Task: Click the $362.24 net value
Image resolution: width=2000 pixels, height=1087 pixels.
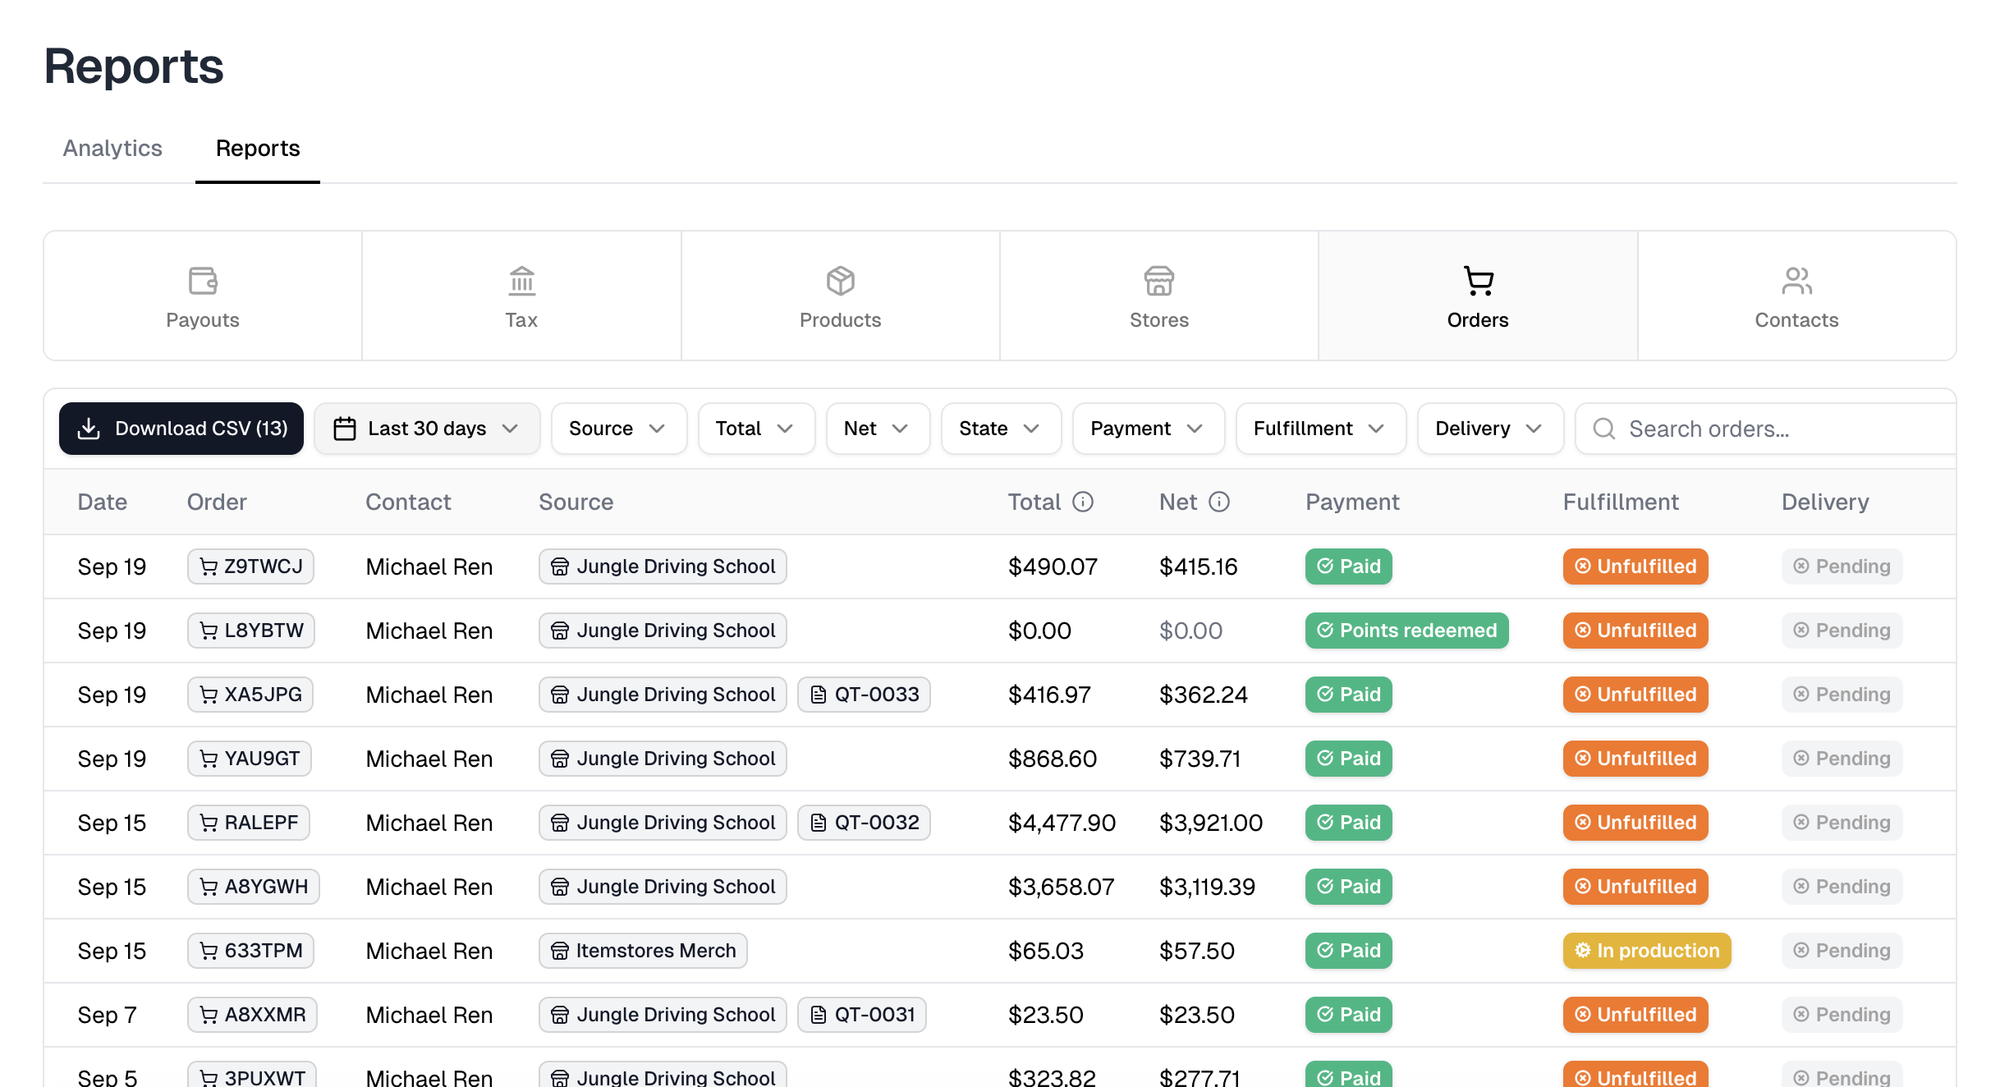Action: coord(1204,695)
